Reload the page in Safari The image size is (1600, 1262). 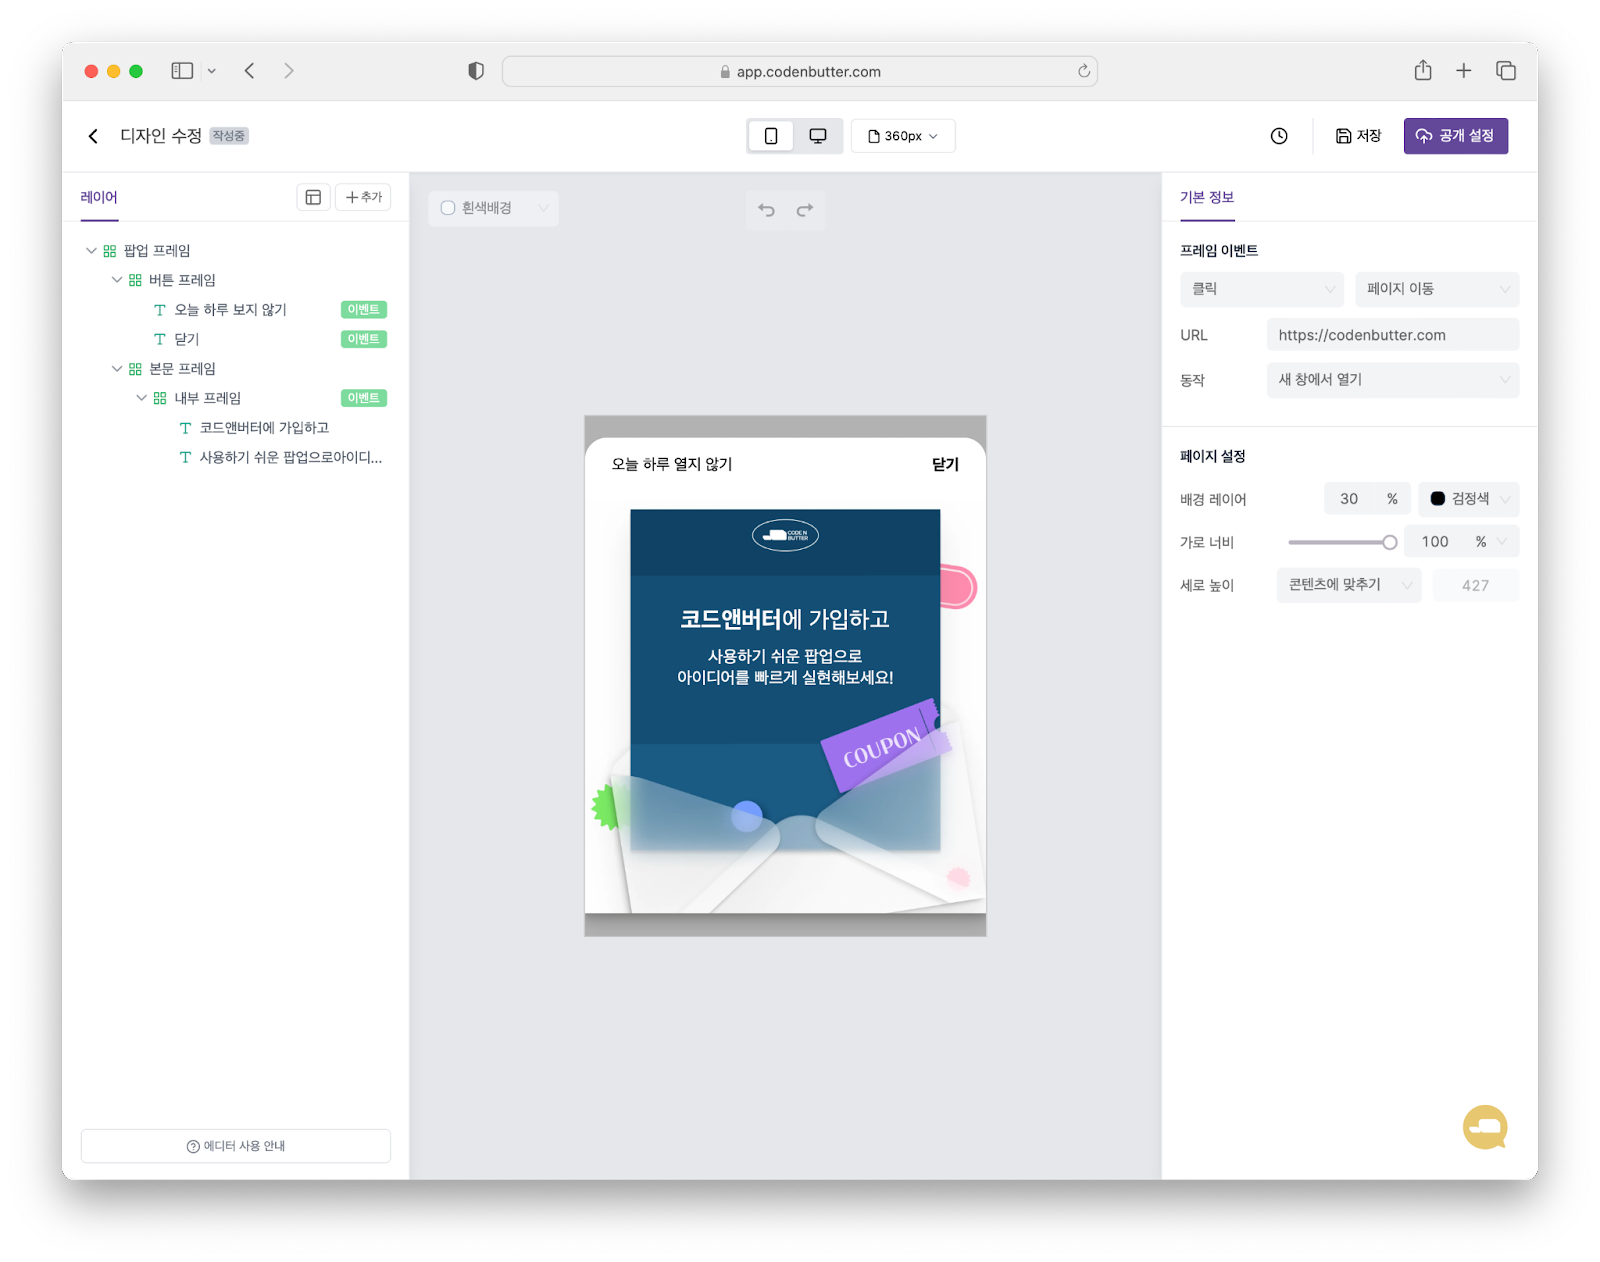(1083, 71)
